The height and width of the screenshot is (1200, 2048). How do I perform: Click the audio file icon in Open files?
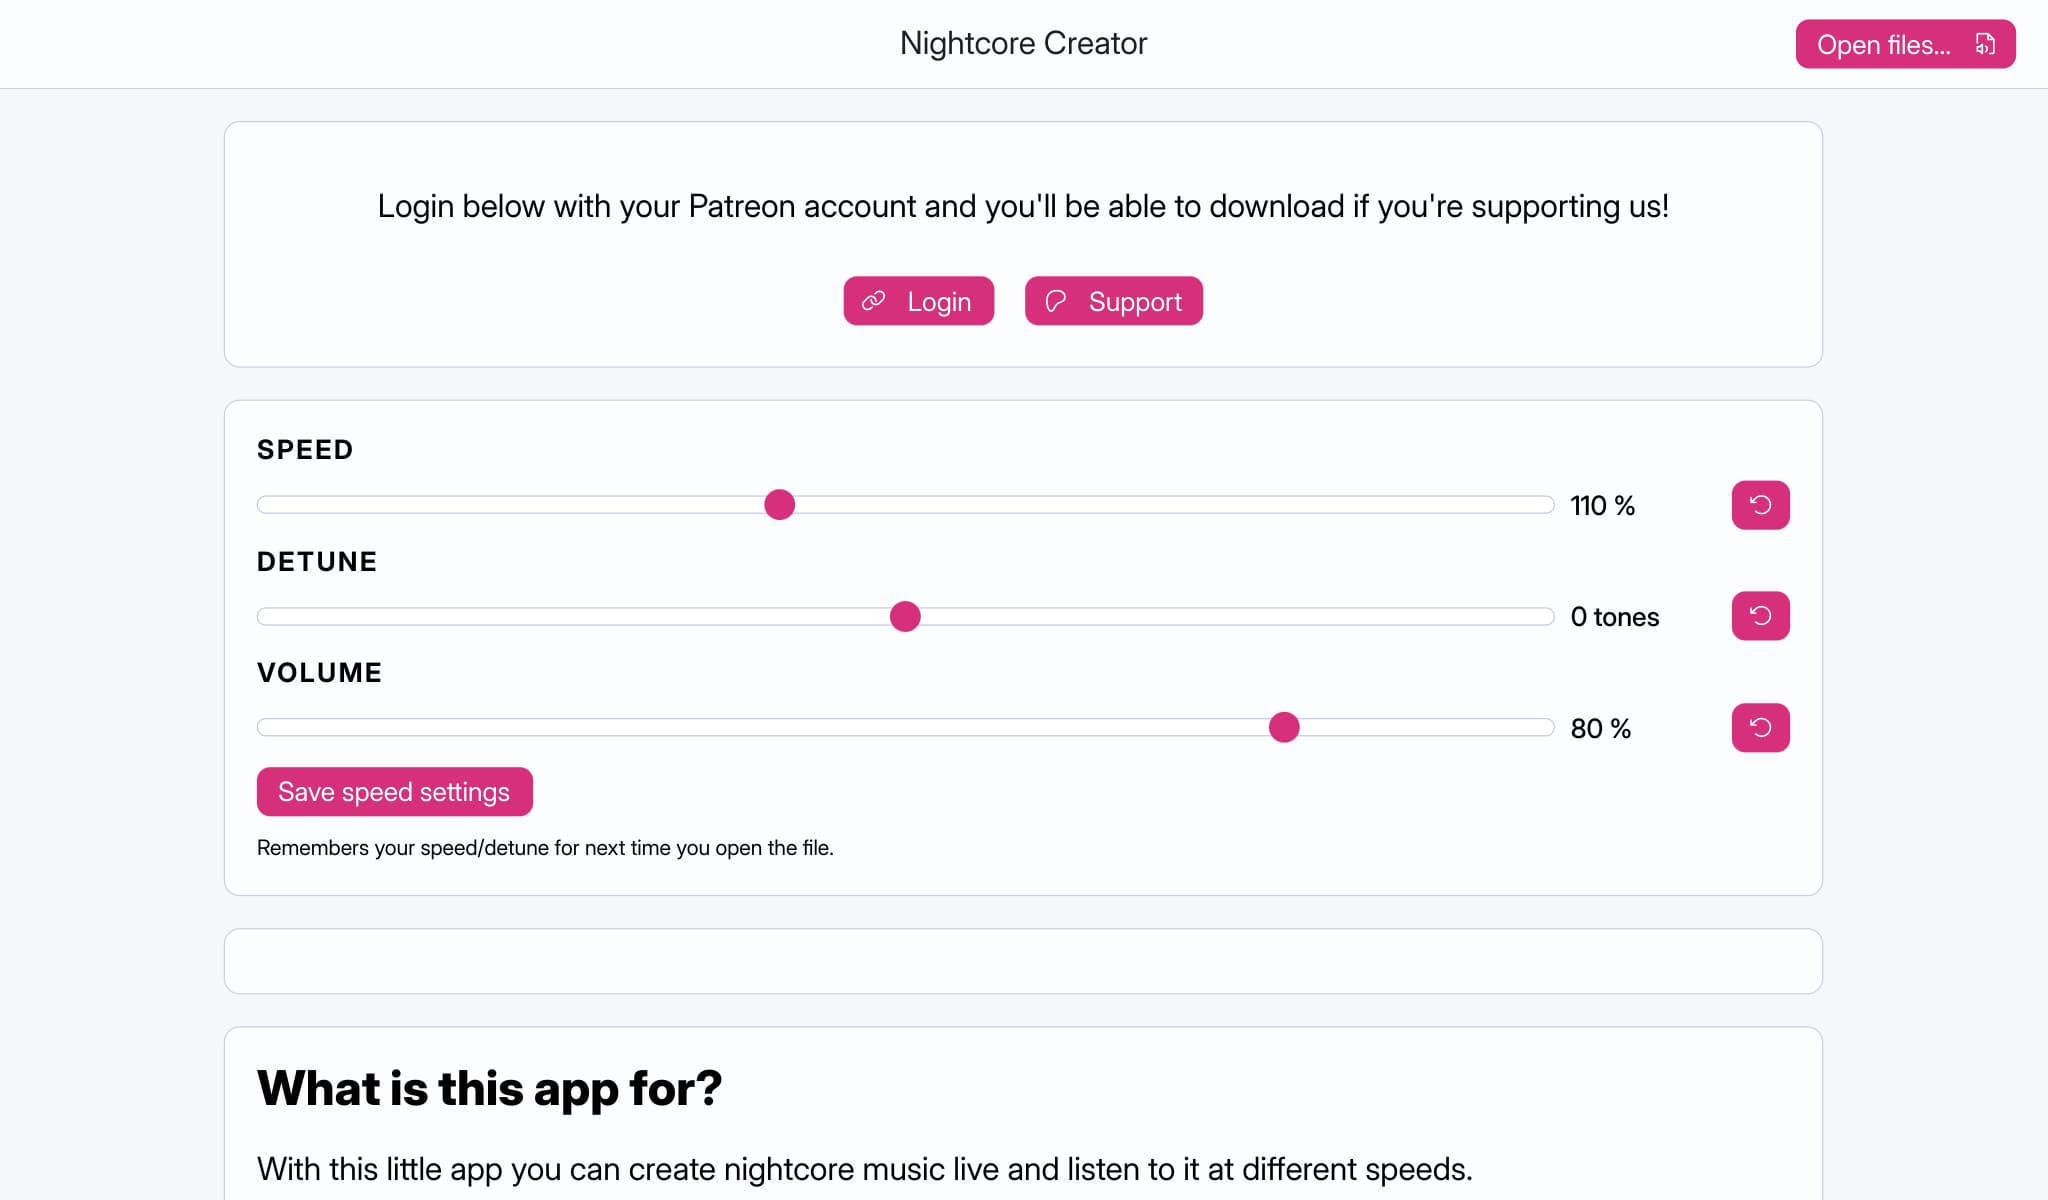pos(1985,44)
